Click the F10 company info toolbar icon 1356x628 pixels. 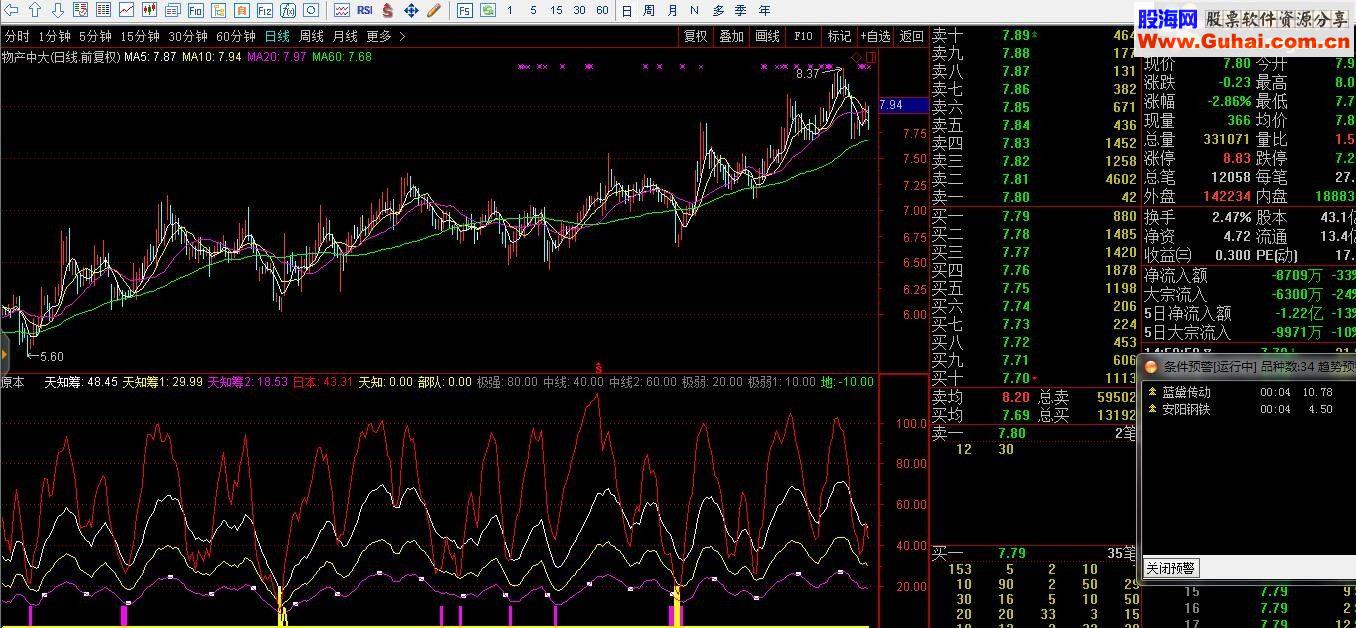(x=195, y=10)
